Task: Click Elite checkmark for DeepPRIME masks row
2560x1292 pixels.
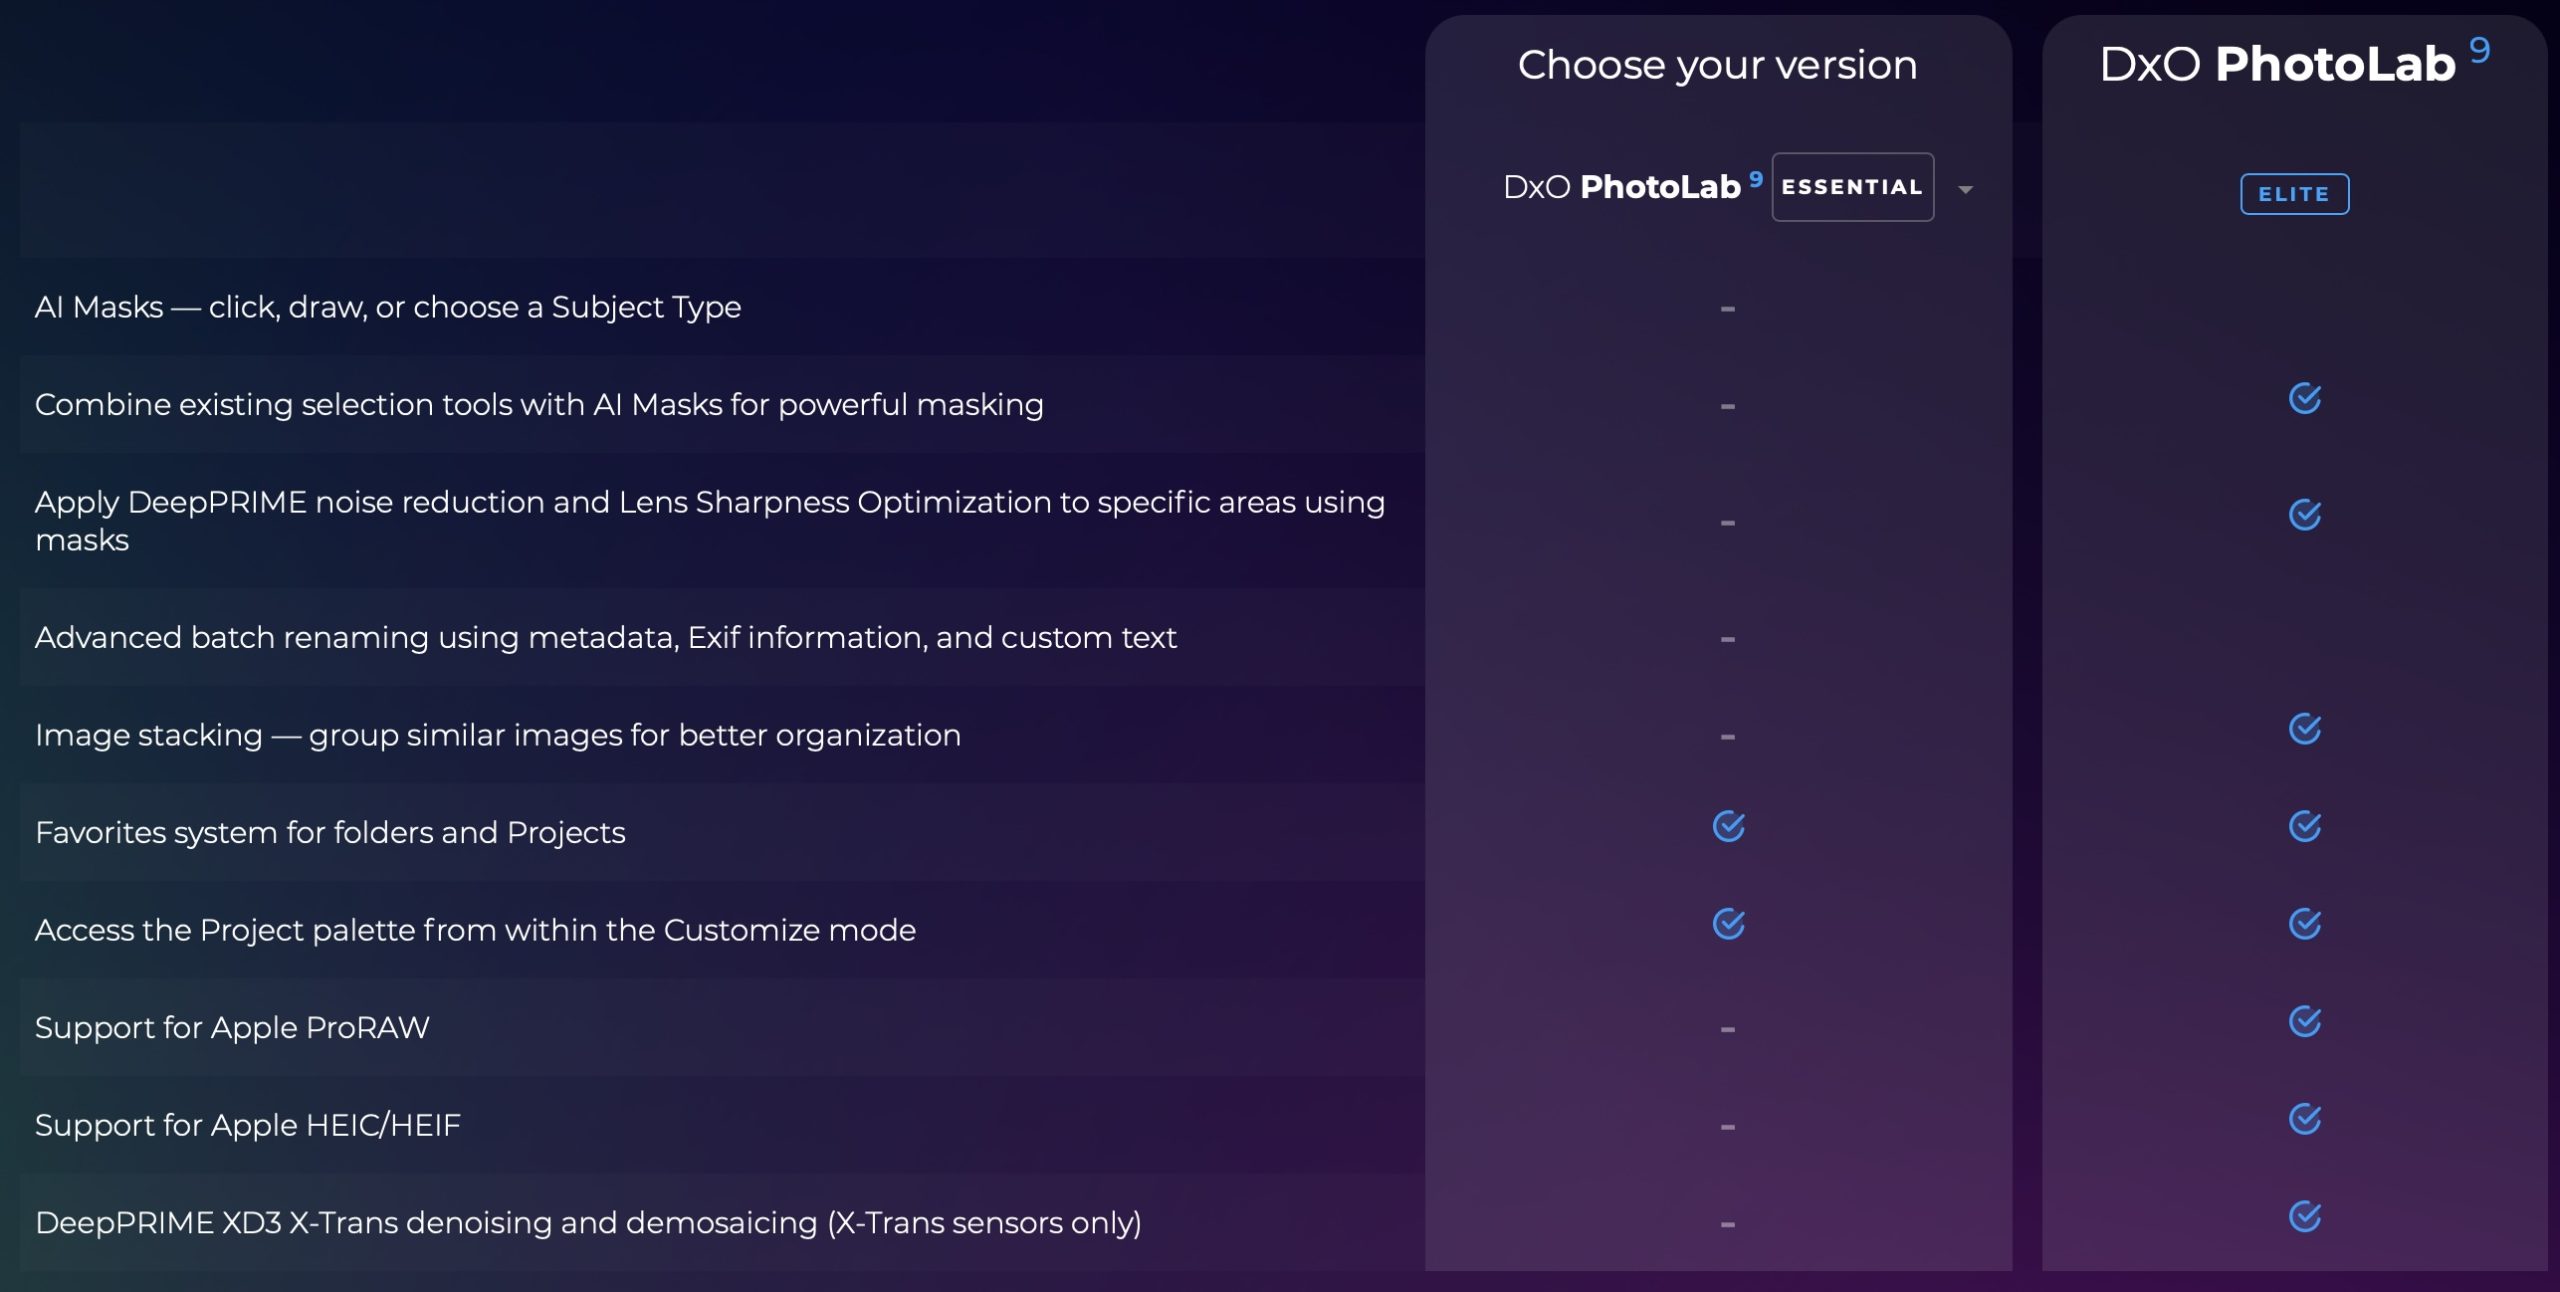Action: point(2304,515)
